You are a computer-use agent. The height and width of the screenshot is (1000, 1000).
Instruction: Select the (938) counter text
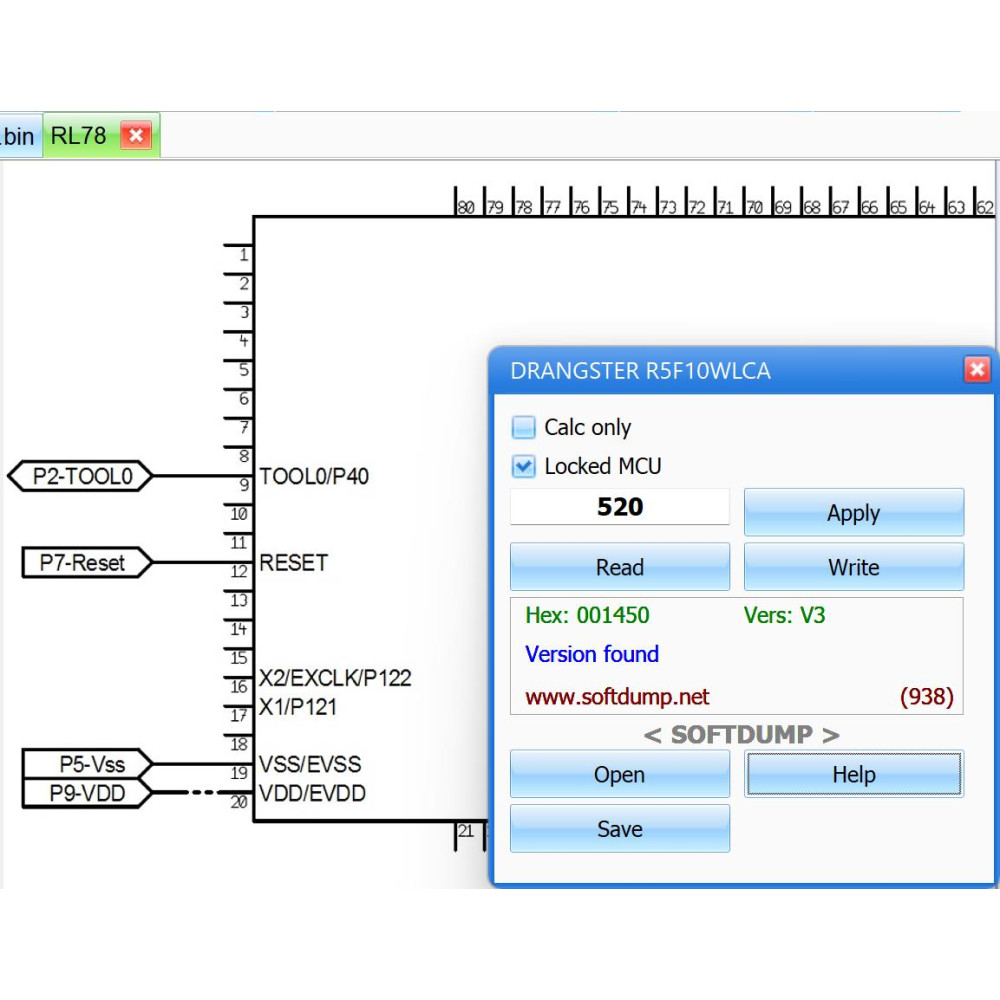926,696
